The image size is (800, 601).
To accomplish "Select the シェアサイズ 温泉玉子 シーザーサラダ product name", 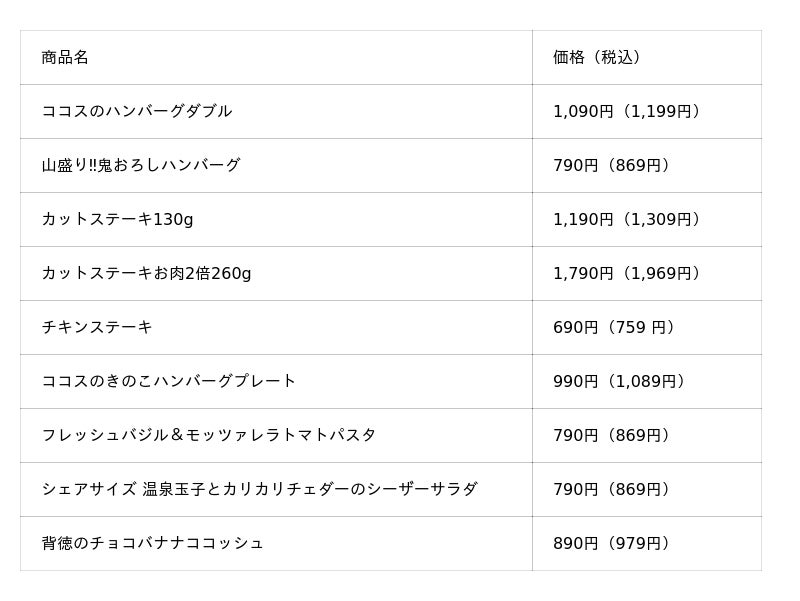I will point(259,489).
